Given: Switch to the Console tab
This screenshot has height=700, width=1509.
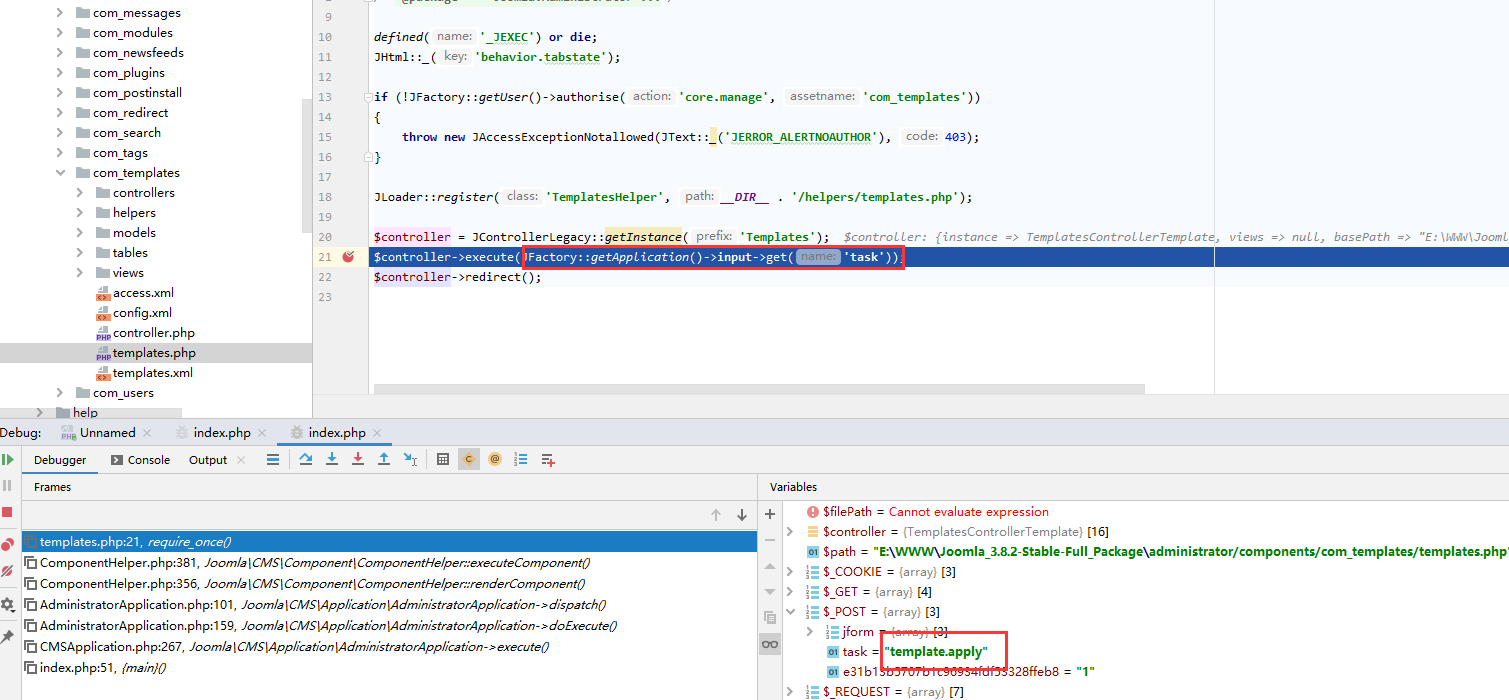Looking at the screenshot, I should pyautogui.click(x=140, y=460).
